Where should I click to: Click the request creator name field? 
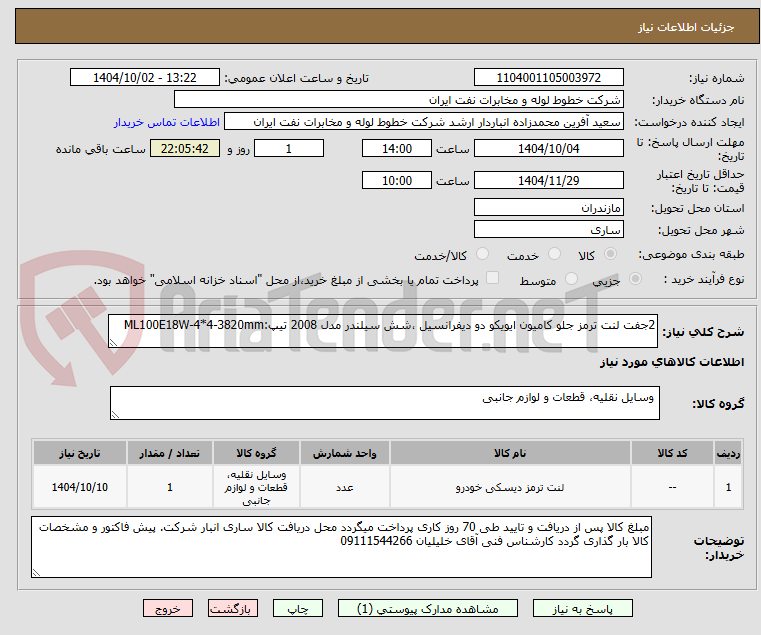pyautogui.click(x=424, y=122)
